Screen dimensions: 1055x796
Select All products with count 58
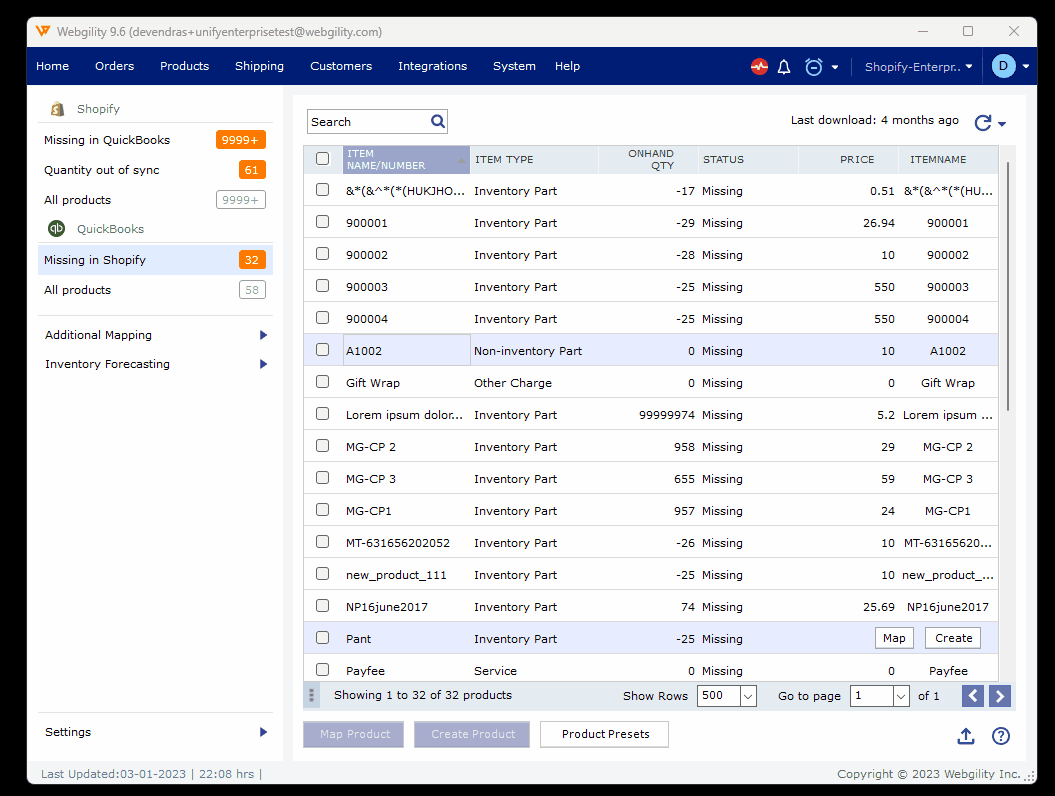coord(155,290)
